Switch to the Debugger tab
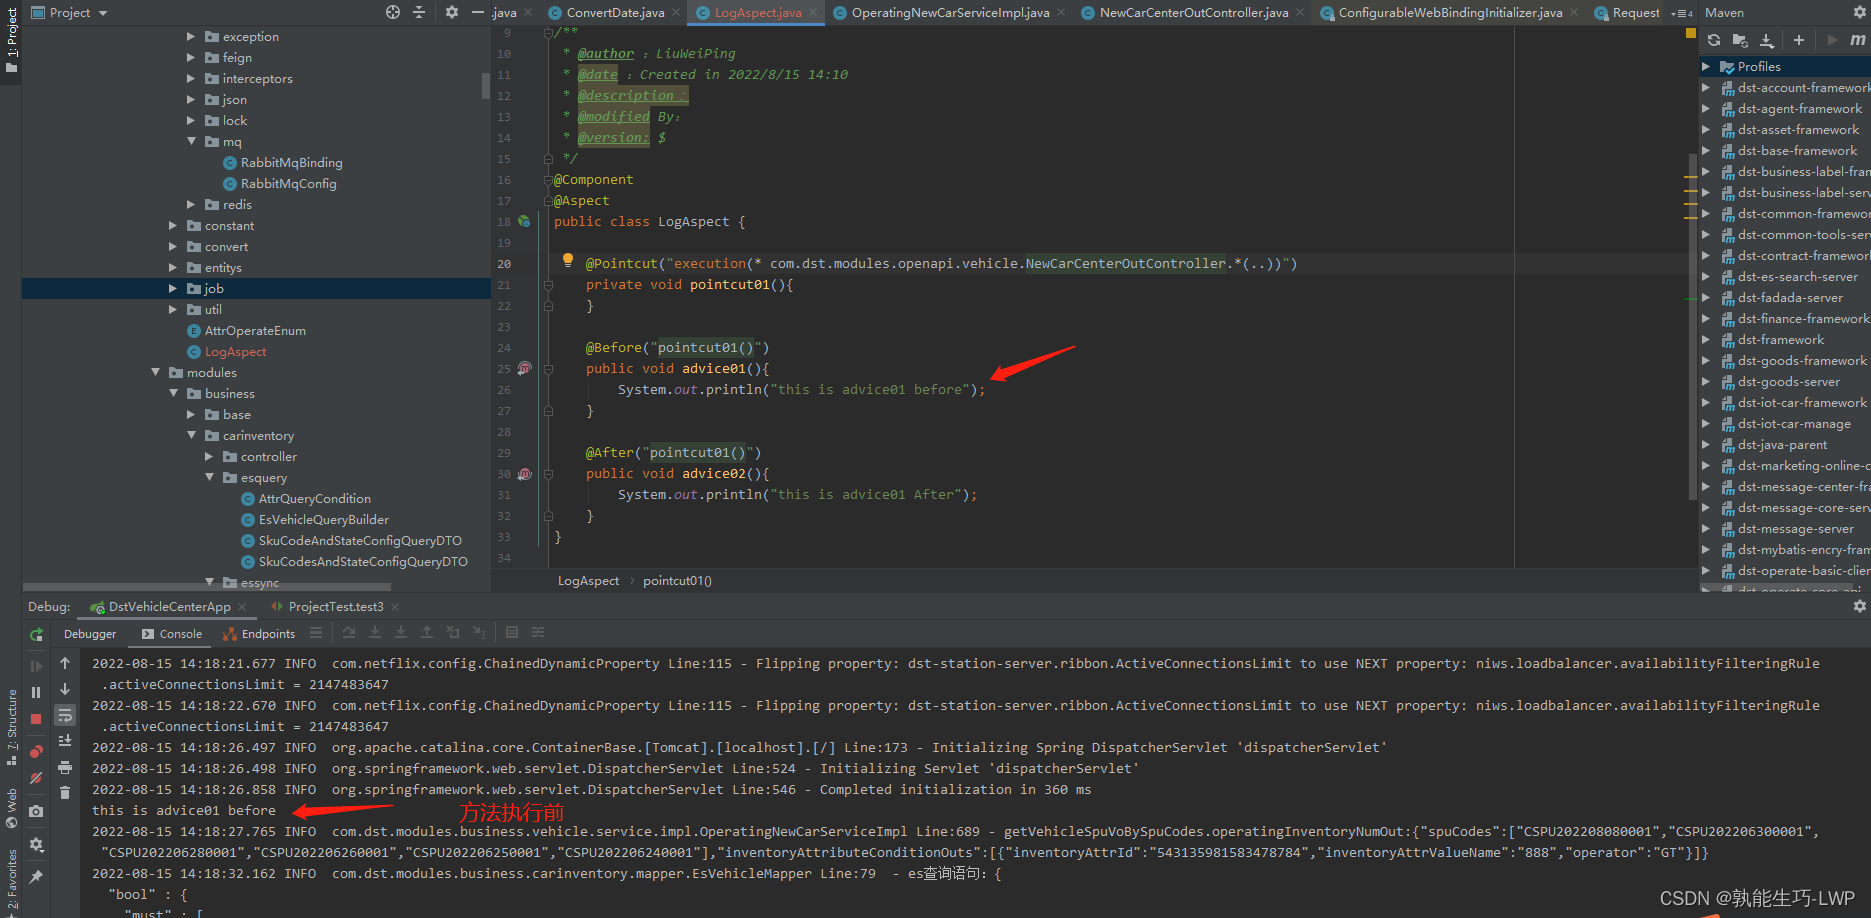The image size is (1871, 918). pyautogui.click(x=89, y=633)
